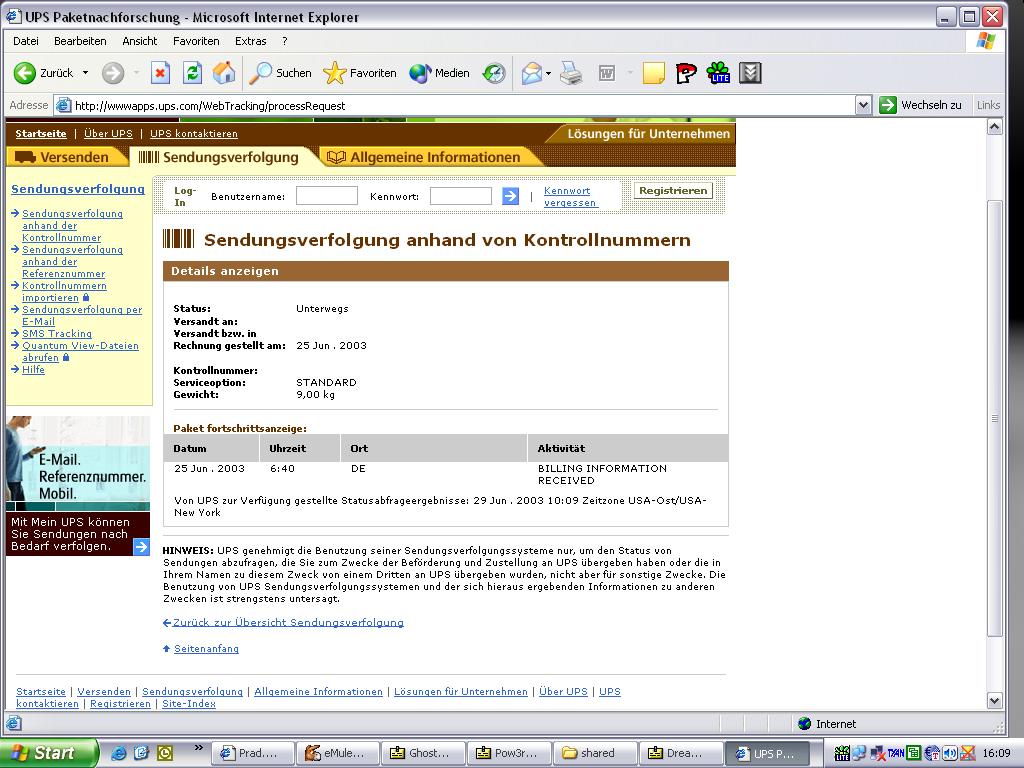Expand the Zurück history dropdown arrow
Screen dimensions: 1024x768
click(x=85, y=73)
